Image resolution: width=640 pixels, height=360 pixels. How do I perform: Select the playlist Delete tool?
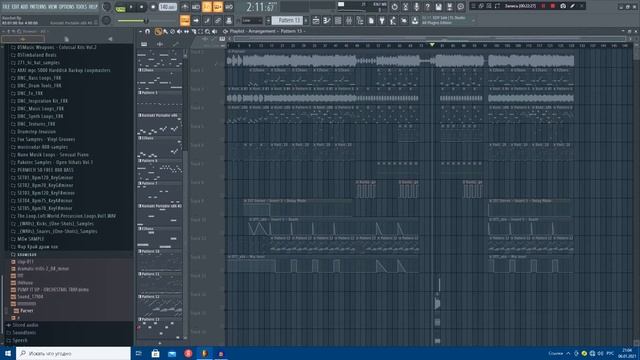point(172,31)
